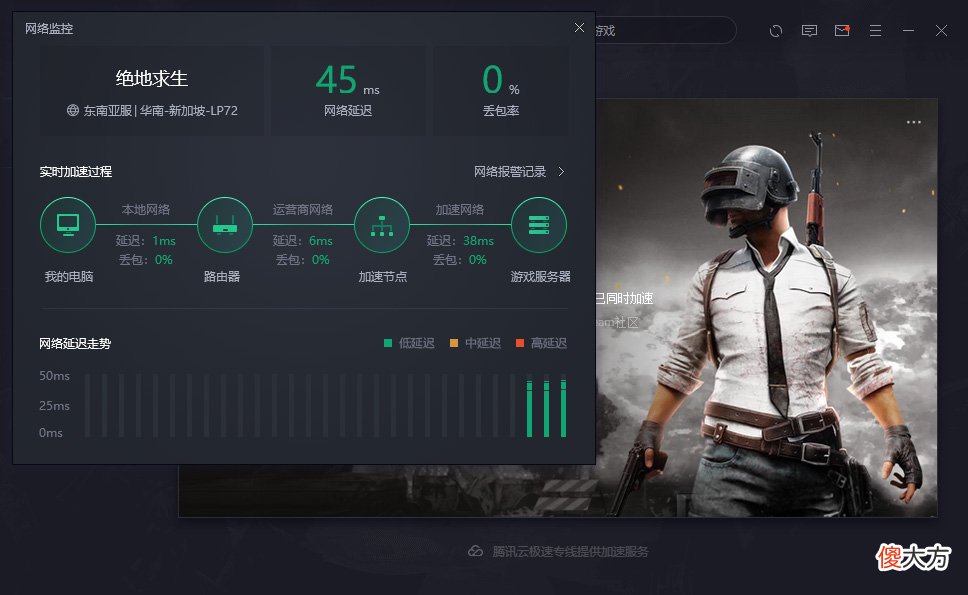Open the feedback message icon

point(809,30)
